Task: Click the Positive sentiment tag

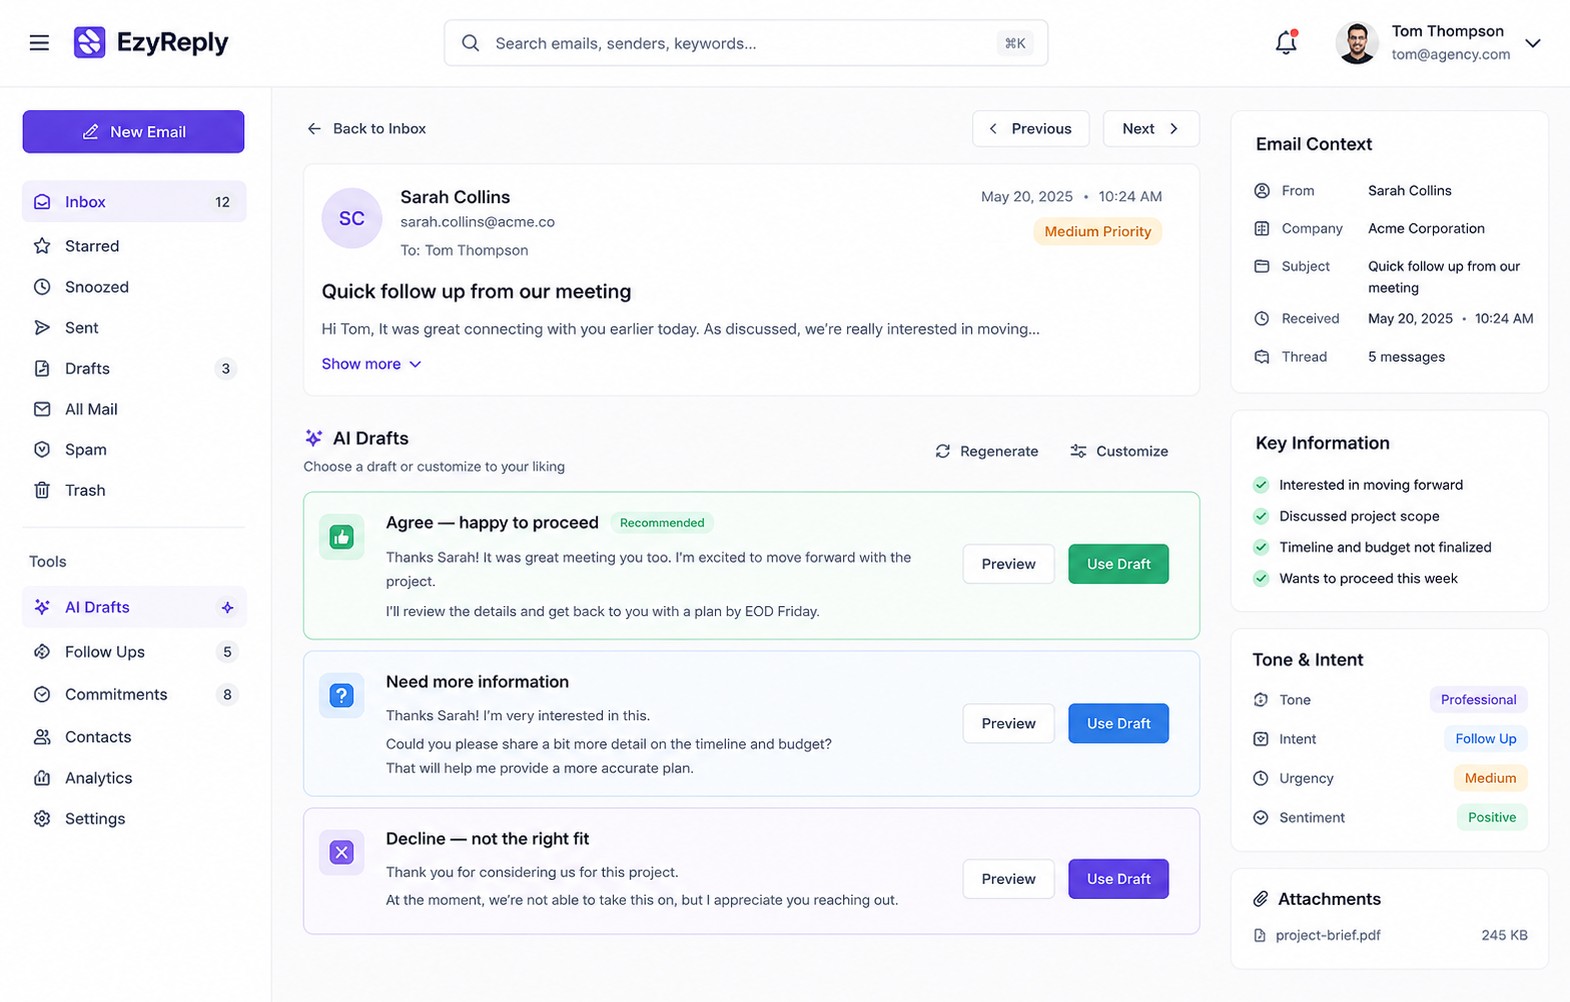Action: click(1491, 817)
